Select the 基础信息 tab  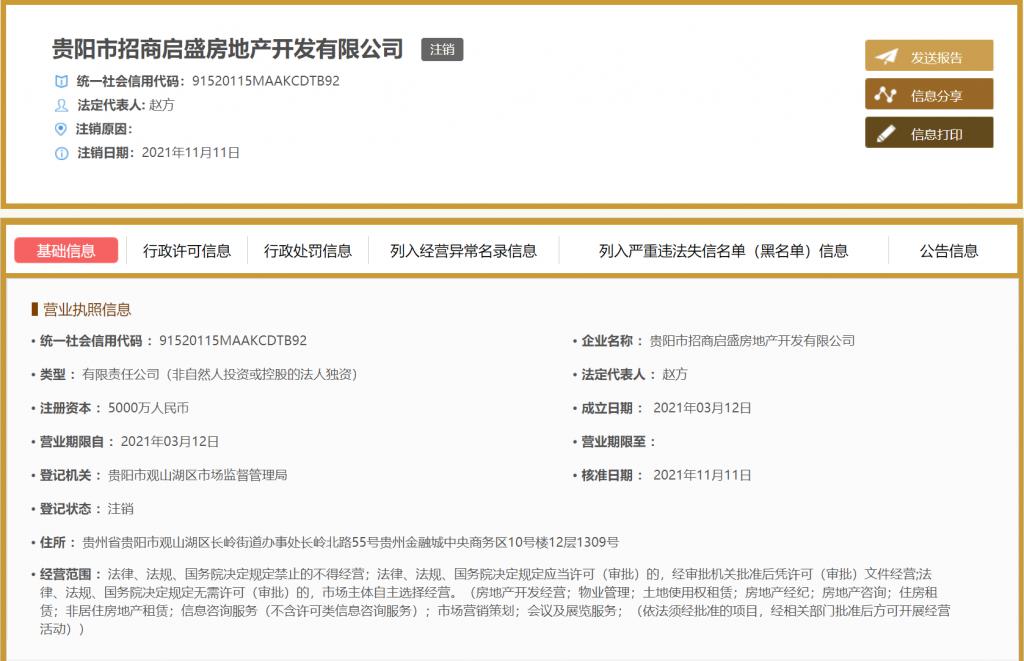(x=66, y=250)
